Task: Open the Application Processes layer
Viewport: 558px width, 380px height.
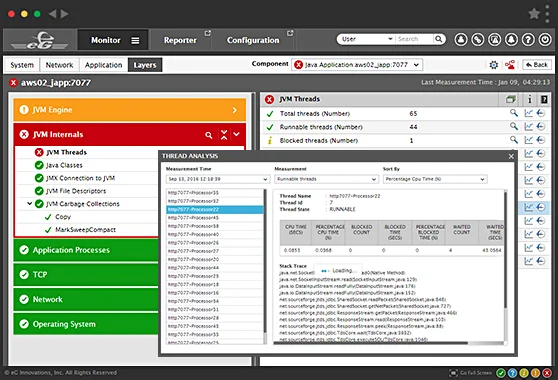Action: pos(86,250)
